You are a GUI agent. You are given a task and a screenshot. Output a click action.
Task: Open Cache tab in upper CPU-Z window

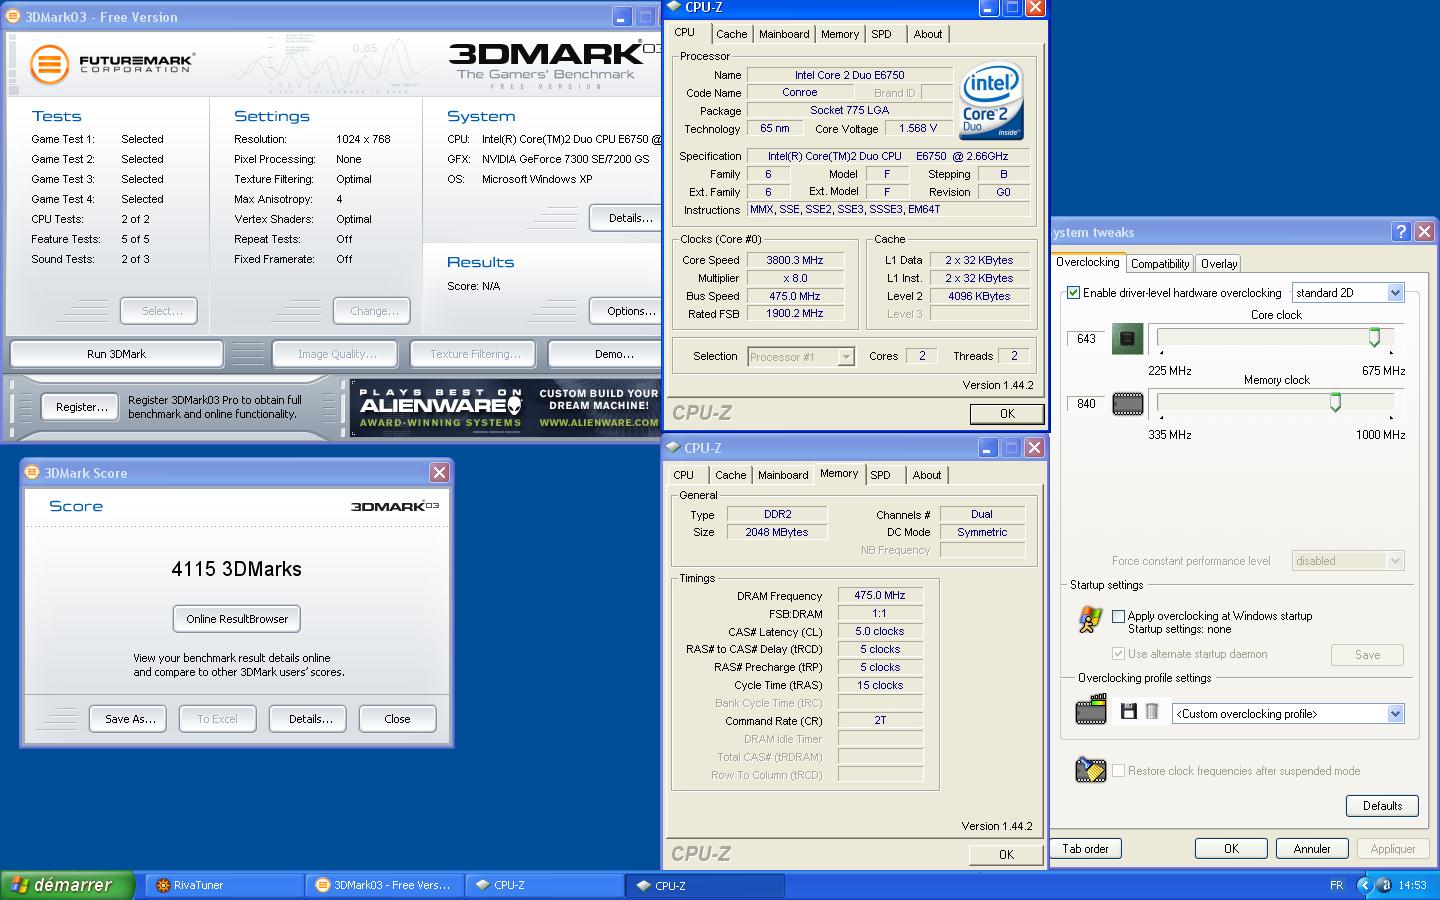[732, 34]
